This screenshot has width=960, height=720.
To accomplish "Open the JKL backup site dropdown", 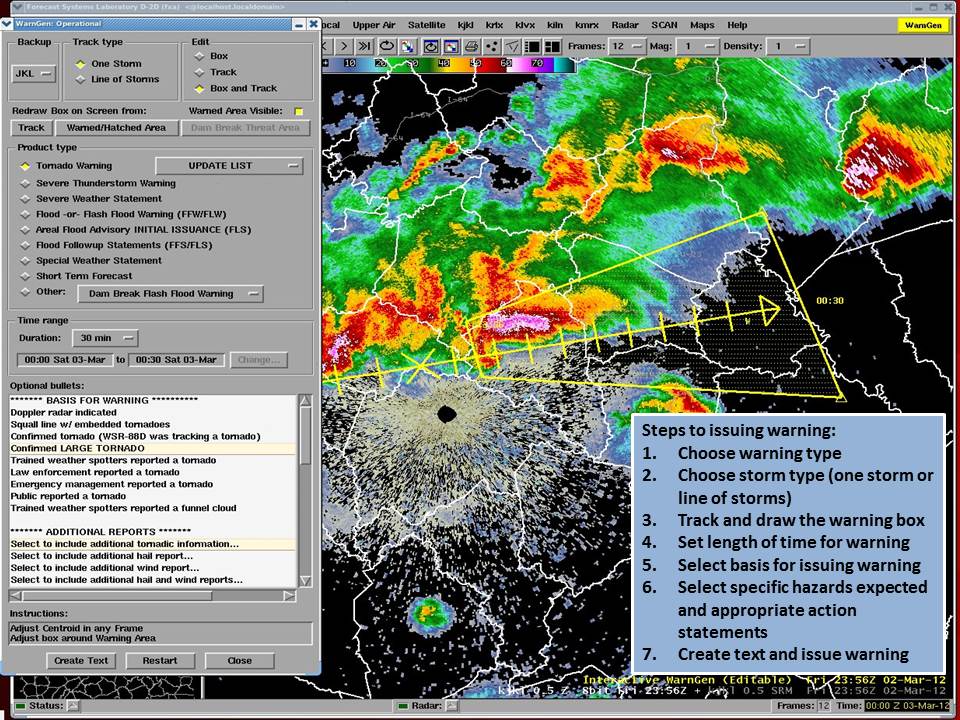I will 34,73.
